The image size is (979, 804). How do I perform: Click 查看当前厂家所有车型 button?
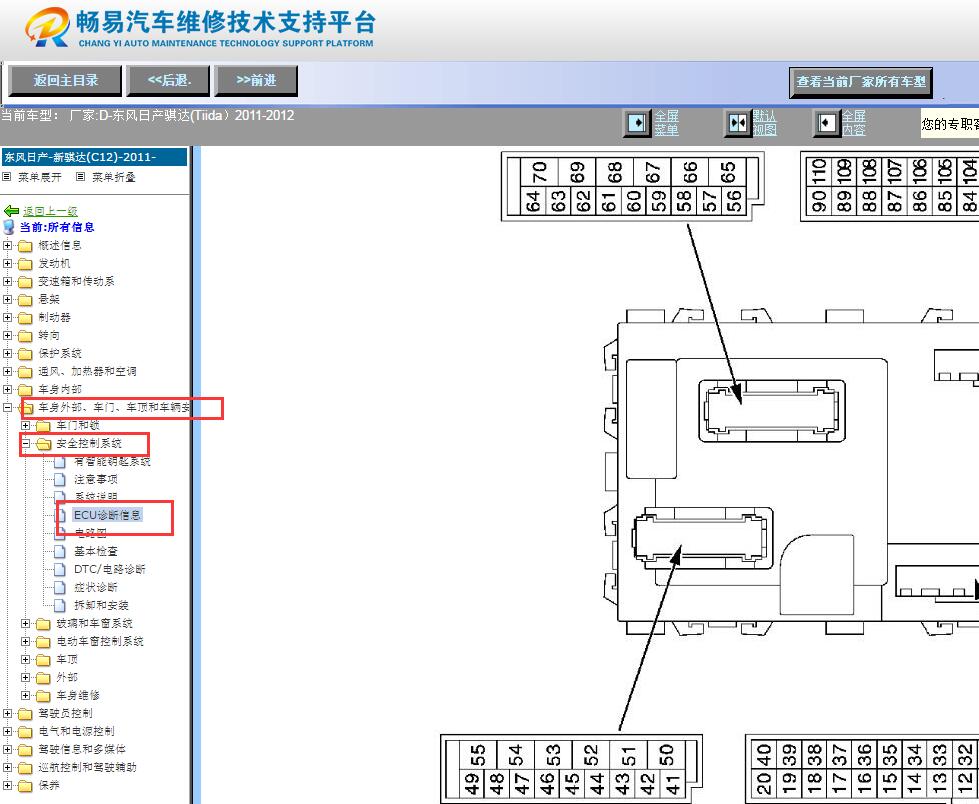(861, 82)
